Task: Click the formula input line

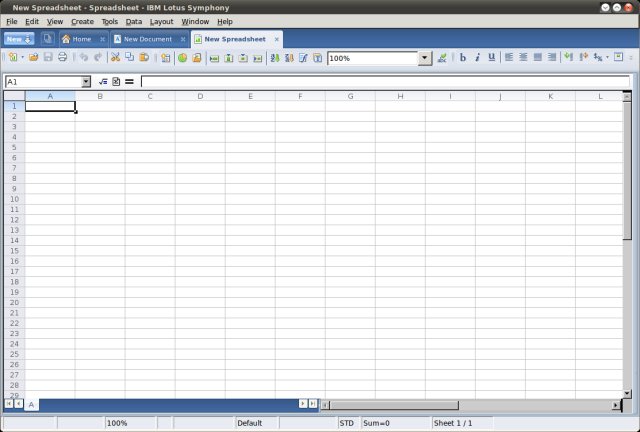Action: coord(384,81)
